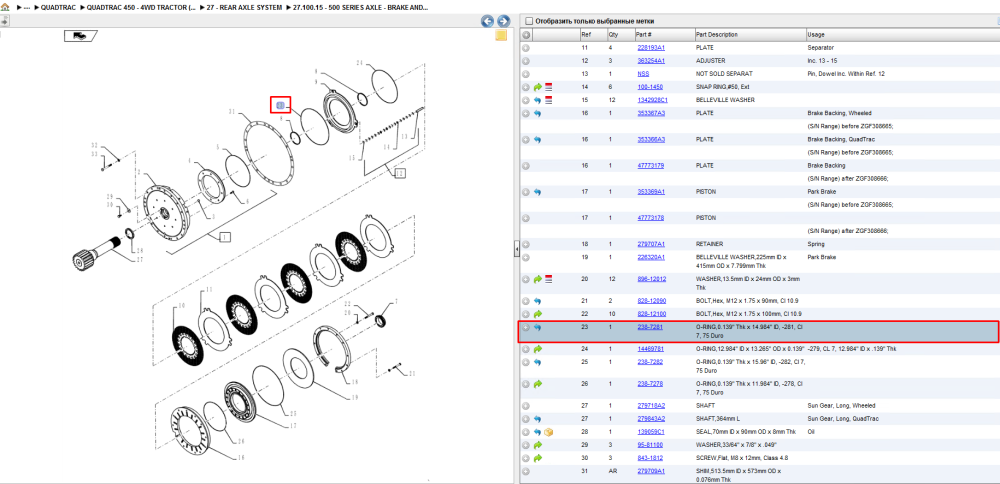Collapse the splitter between diagram and parts list
The image size is (1000, 484).
[x=517, y=250]
